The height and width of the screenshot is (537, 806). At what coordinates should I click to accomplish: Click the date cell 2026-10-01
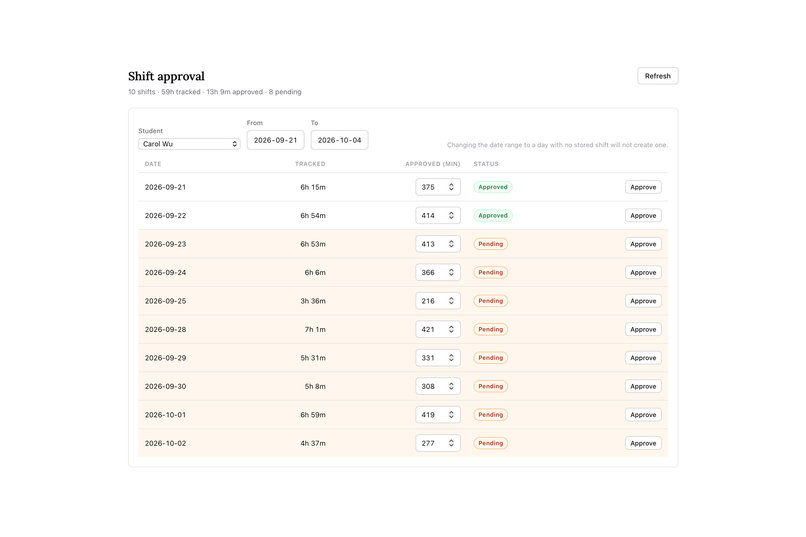click(x=166, y=415)
